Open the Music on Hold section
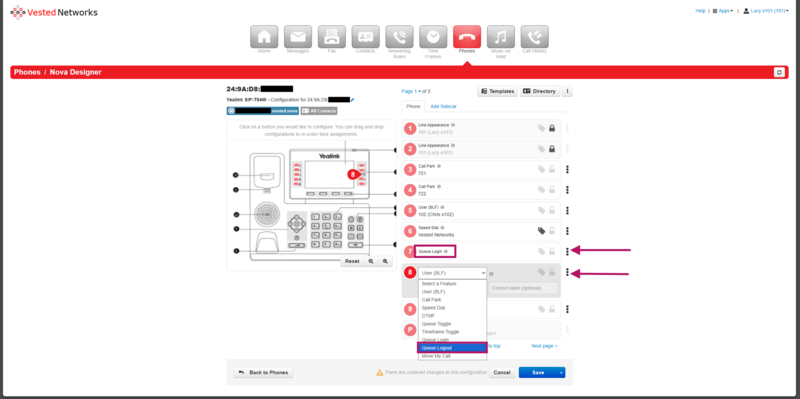The width and height of the screenshot is (800, 399). coord(501,37)
